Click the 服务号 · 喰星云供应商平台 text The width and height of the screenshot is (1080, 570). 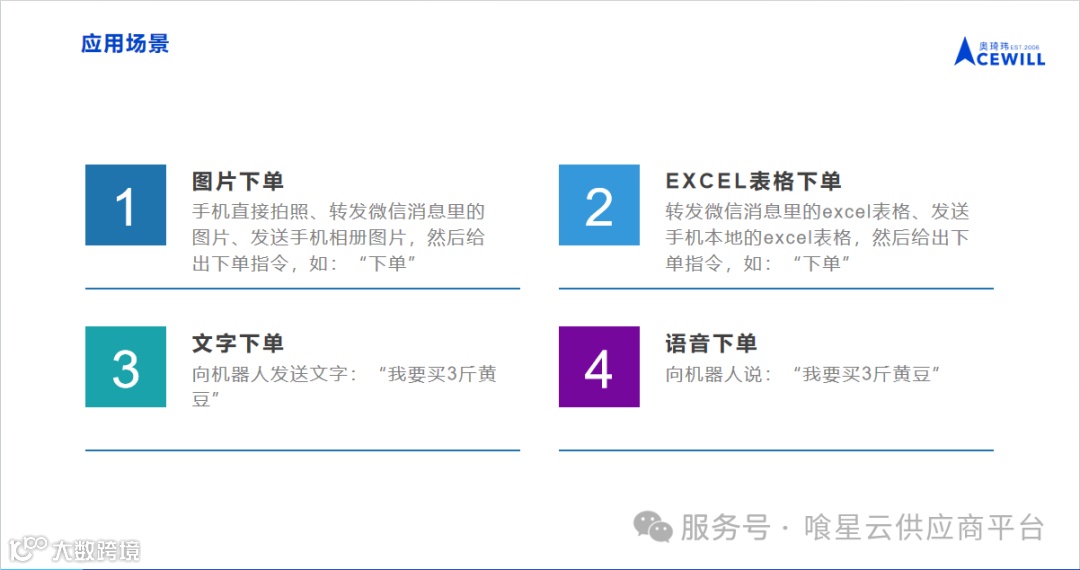[862, 527]
